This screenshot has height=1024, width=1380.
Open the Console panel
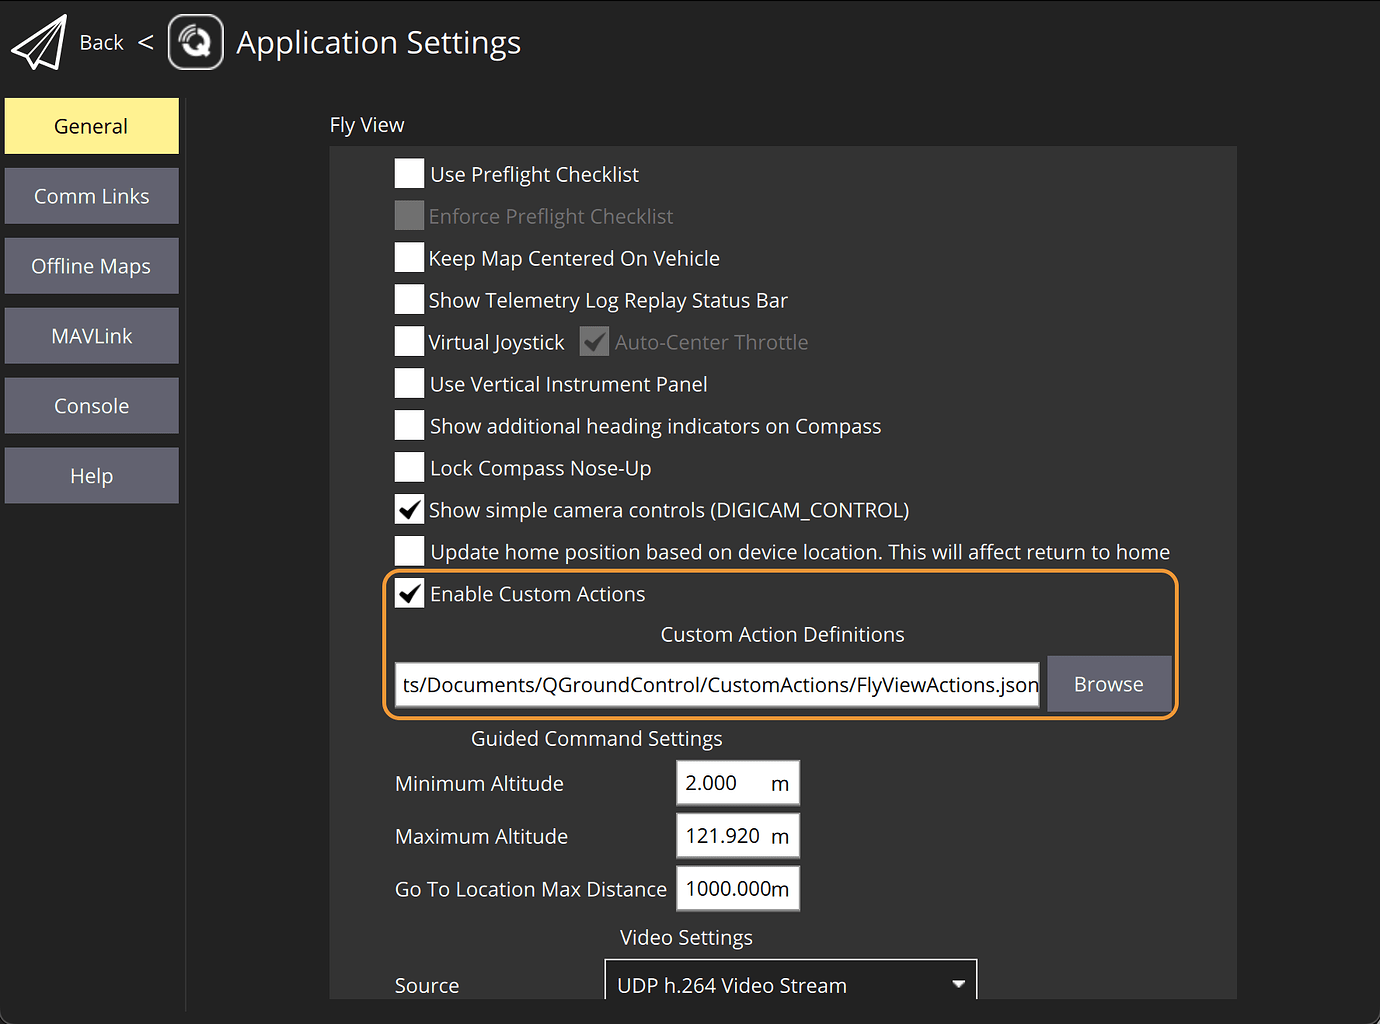point(91,406)
